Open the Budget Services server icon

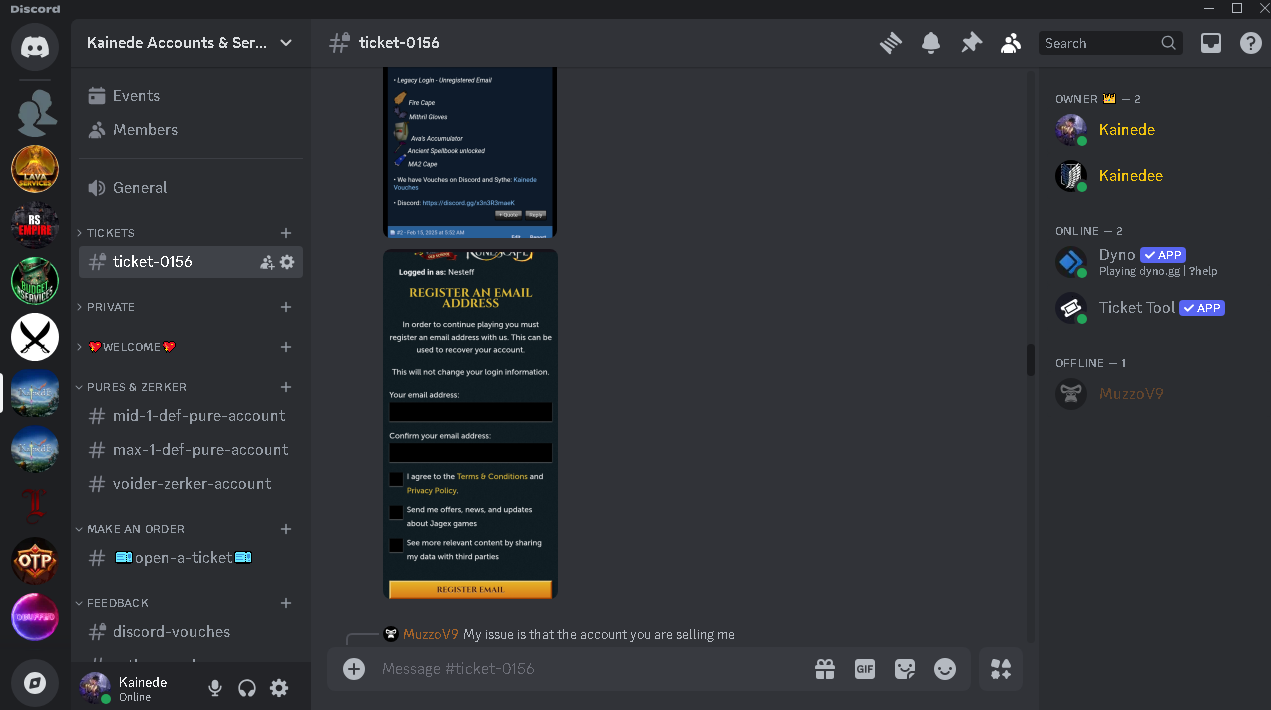pos(35,281)
